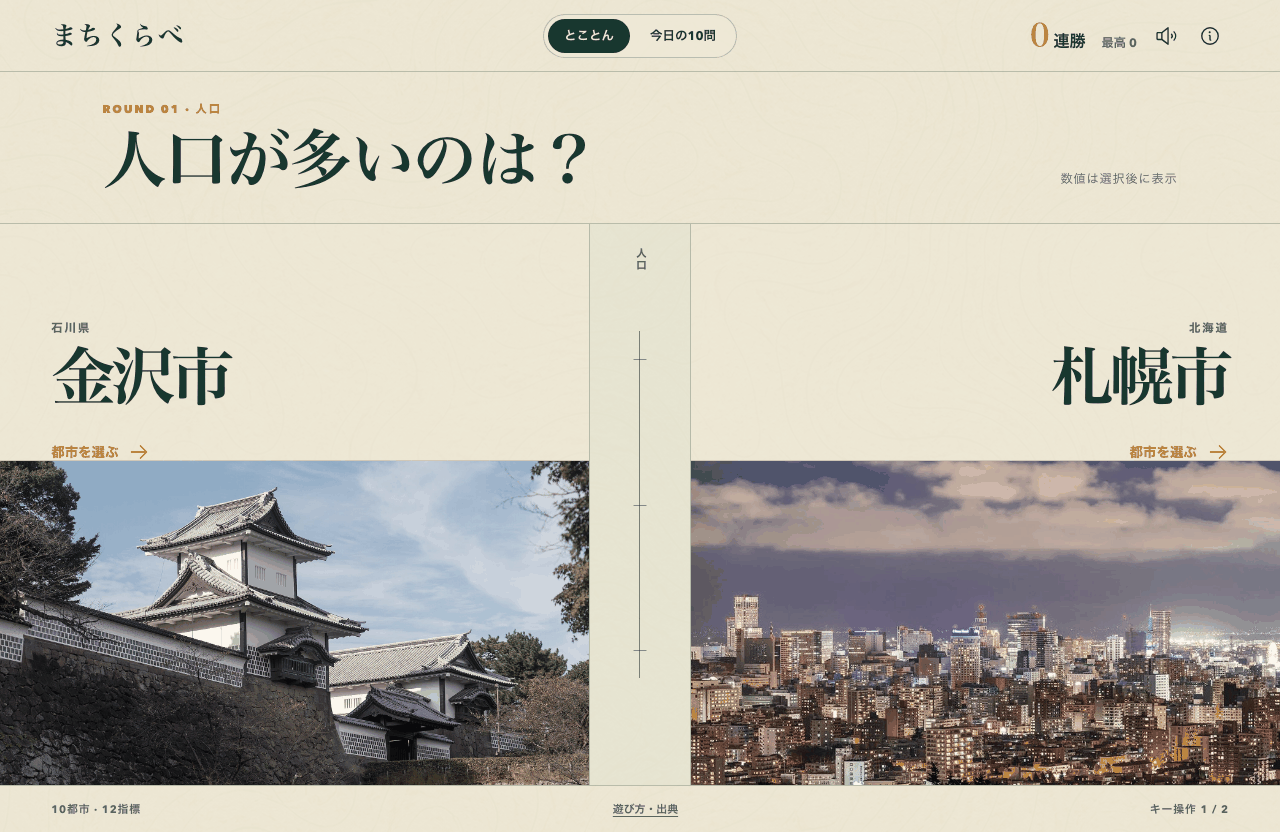The height and width of the screenshot is (832, 1280).
Task: Switch to 今日の10問 mode
Action: [x=683, y=36]
